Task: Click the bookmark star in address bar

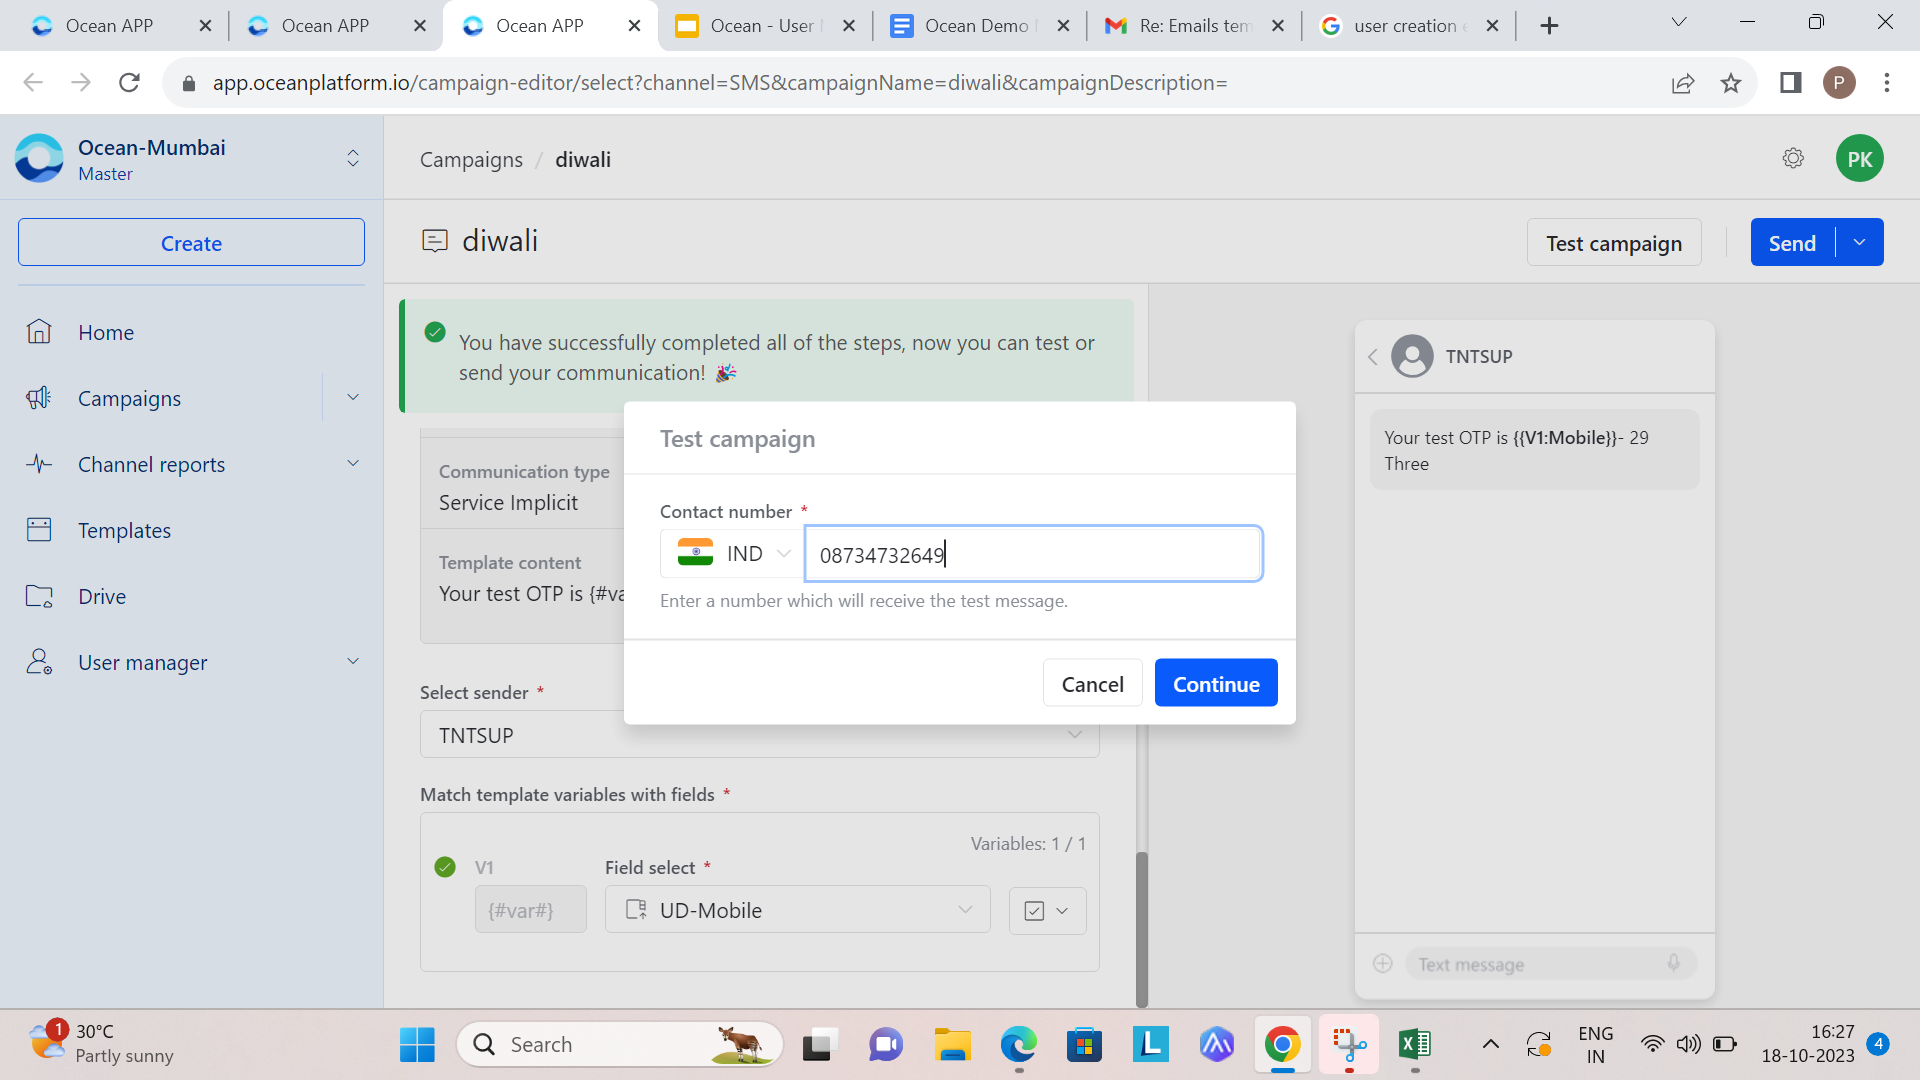Action: [1731, 83]
